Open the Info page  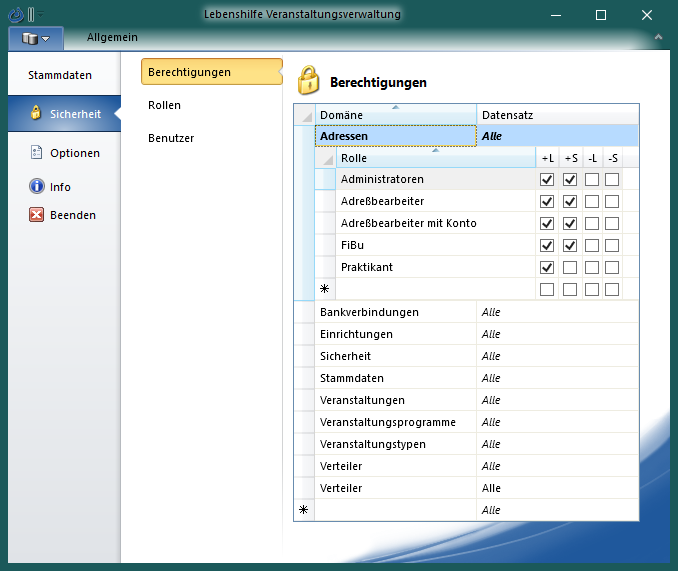[60, 187]
